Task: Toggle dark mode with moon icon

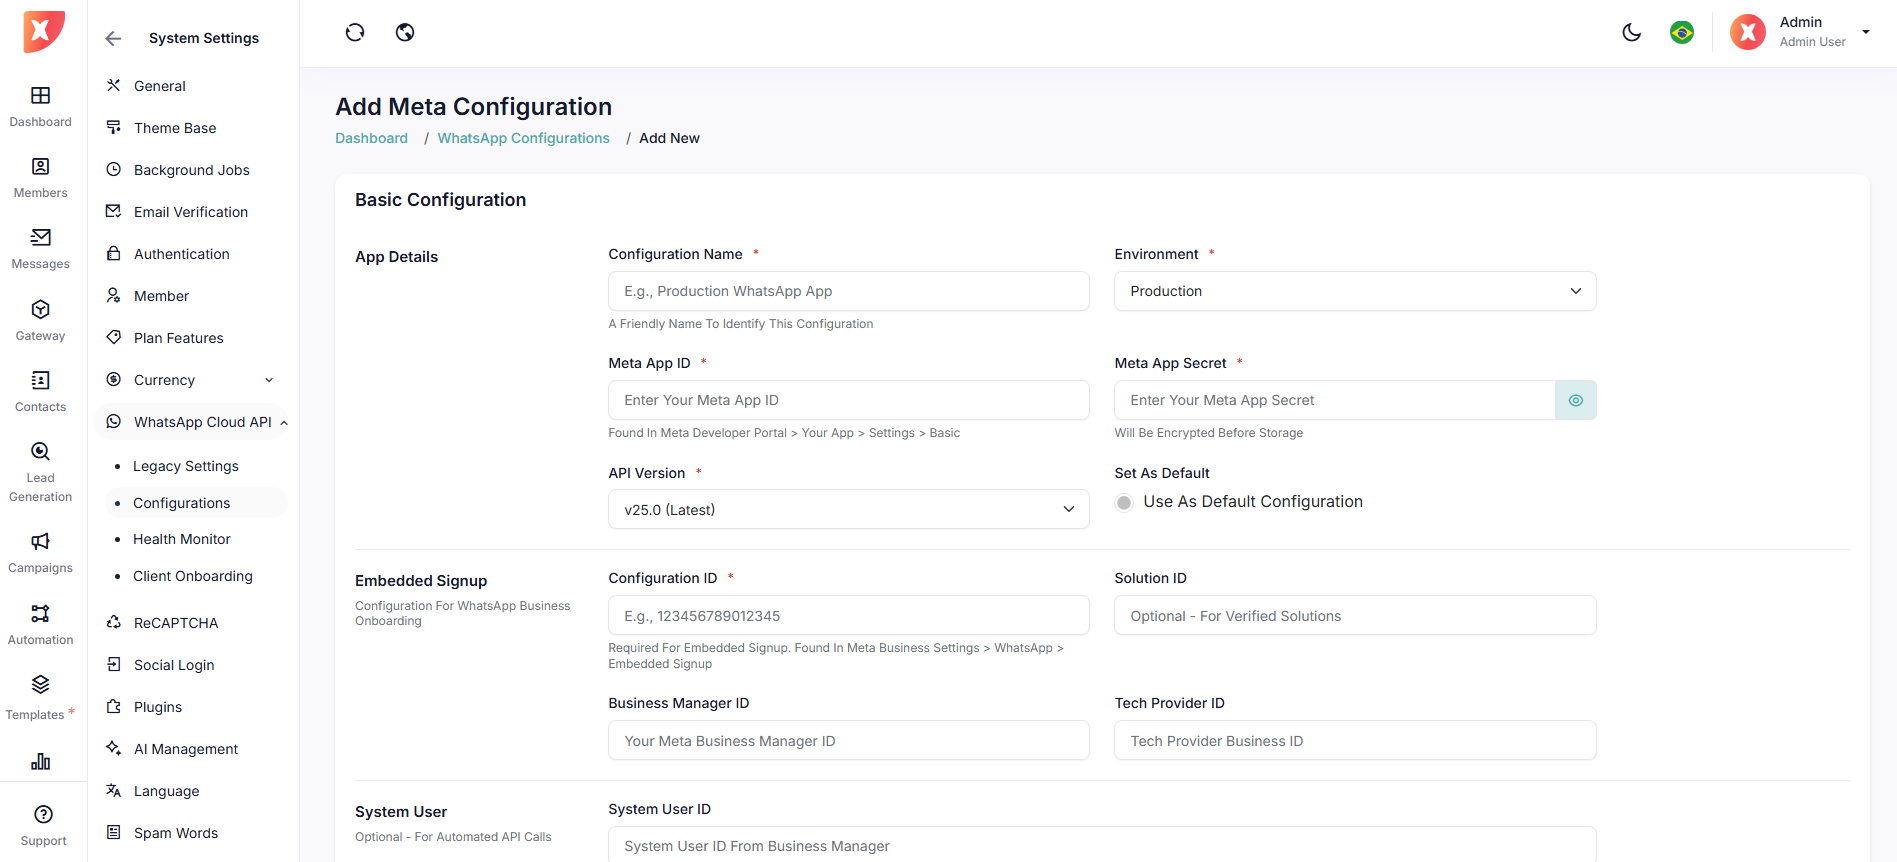Action: (x=1631, y=33)
